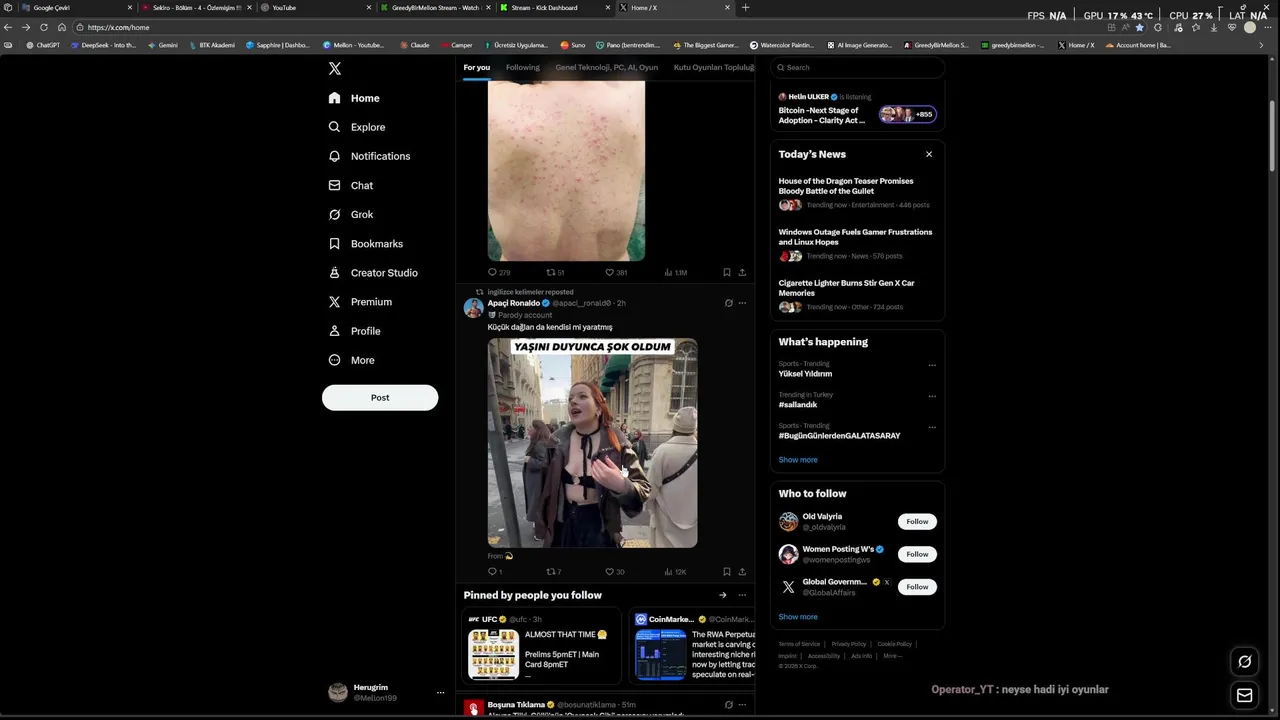Open the Claude bookmark in bookmarks bar
The width and height of the screenshot is (1280, 720).
tap(415, 45)
